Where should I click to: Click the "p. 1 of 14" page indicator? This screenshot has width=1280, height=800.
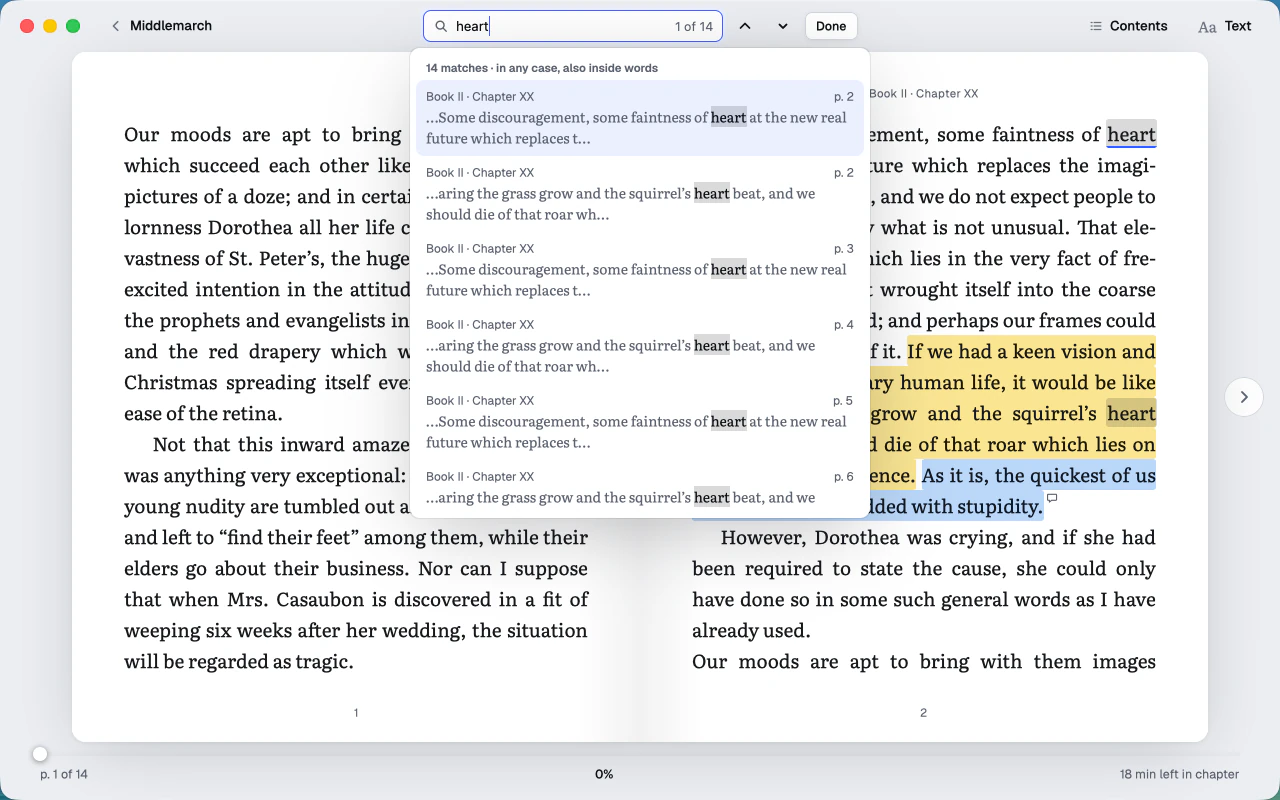click(x=64, y=774)
